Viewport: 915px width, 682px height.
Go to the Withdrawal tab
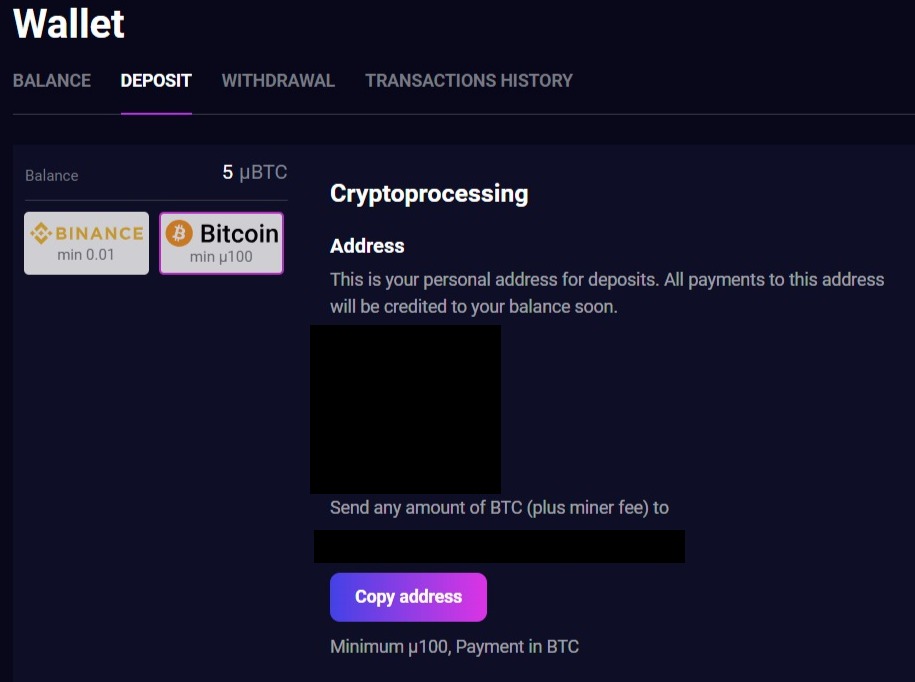tap(278, 81)
